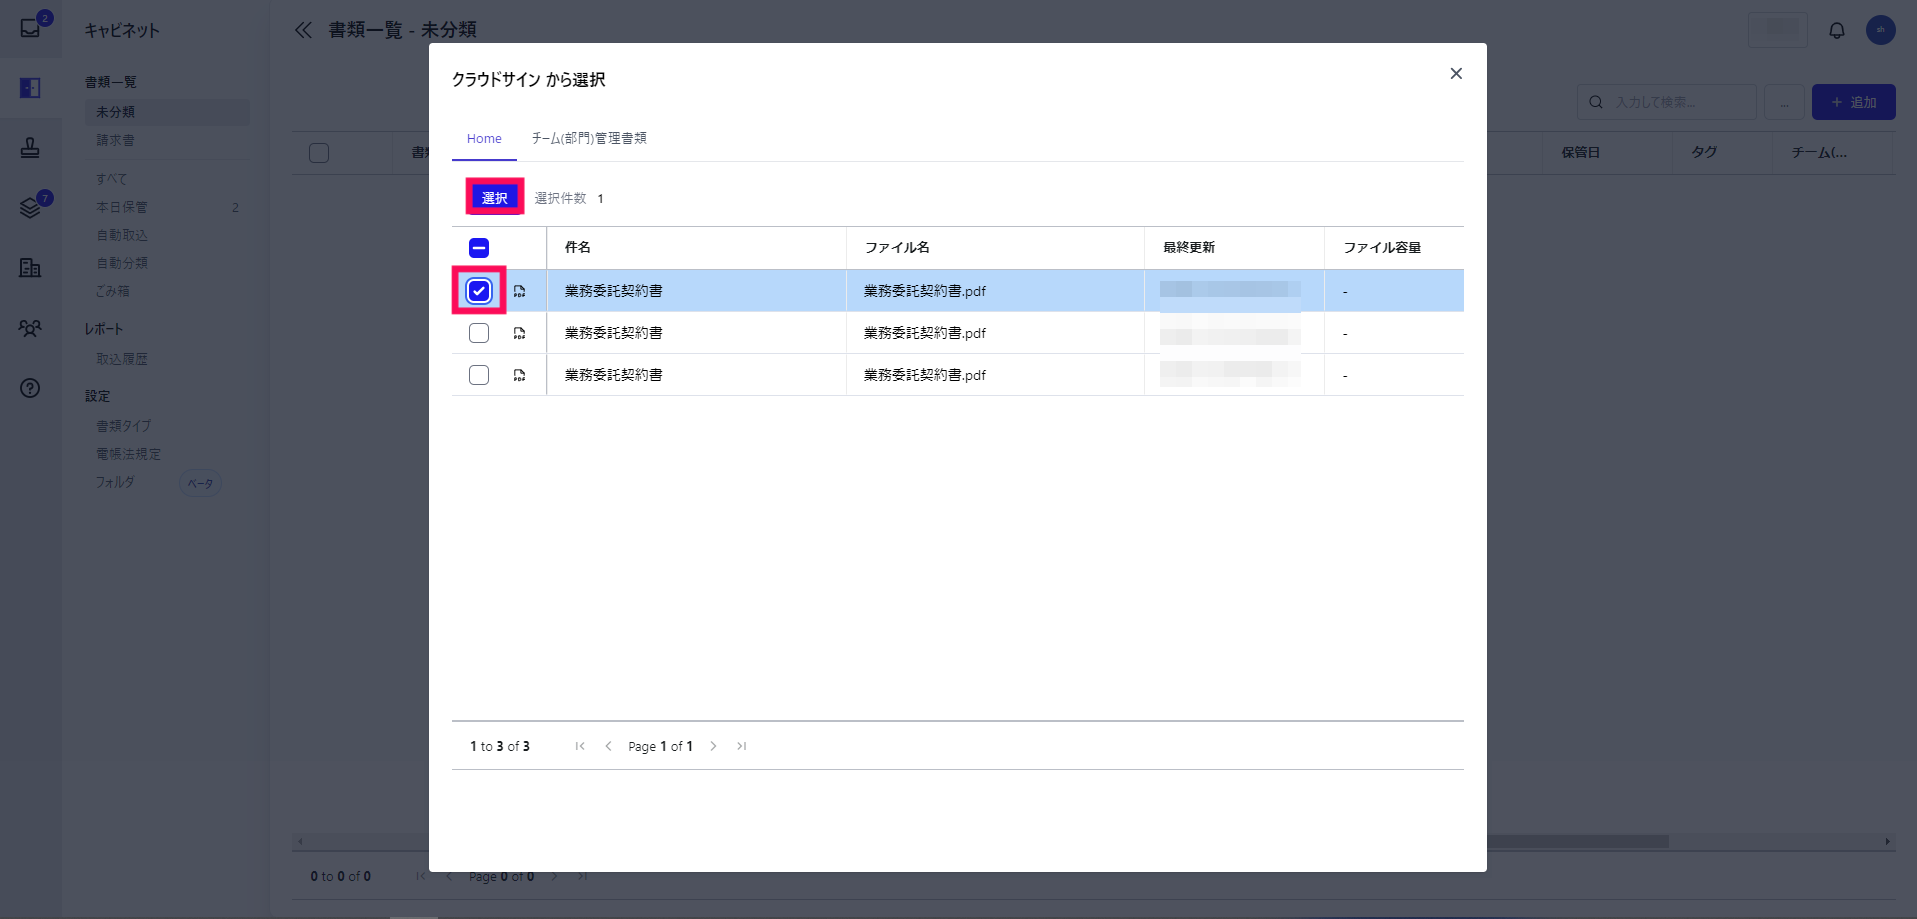Click 保管日 column header in background table
1917x919 pixels.
click(1580, 153)
